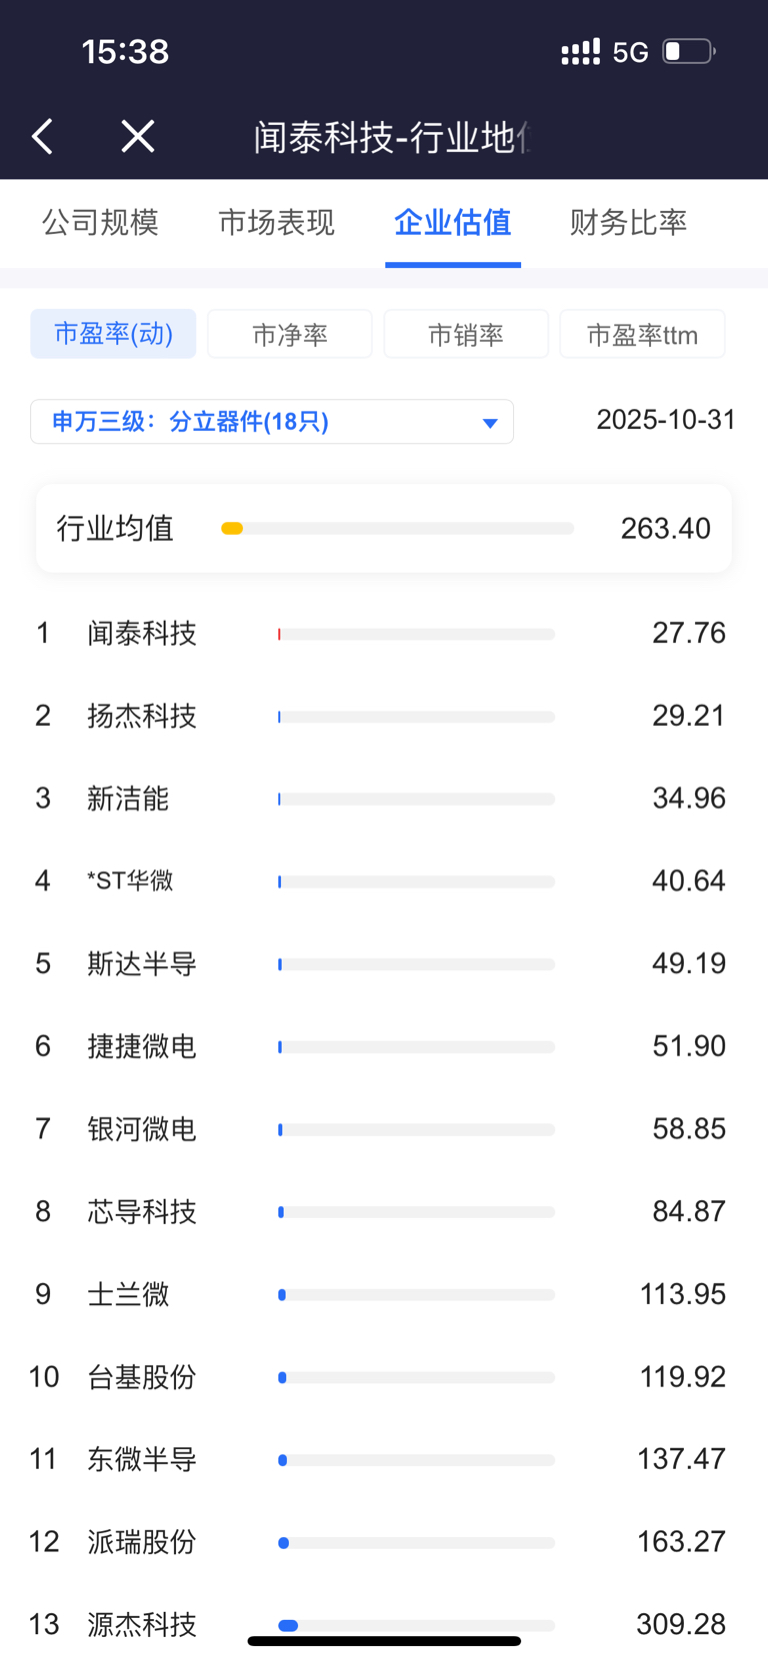
Task: Tap the 士兰微 value bar
Action: [416, 1295]
